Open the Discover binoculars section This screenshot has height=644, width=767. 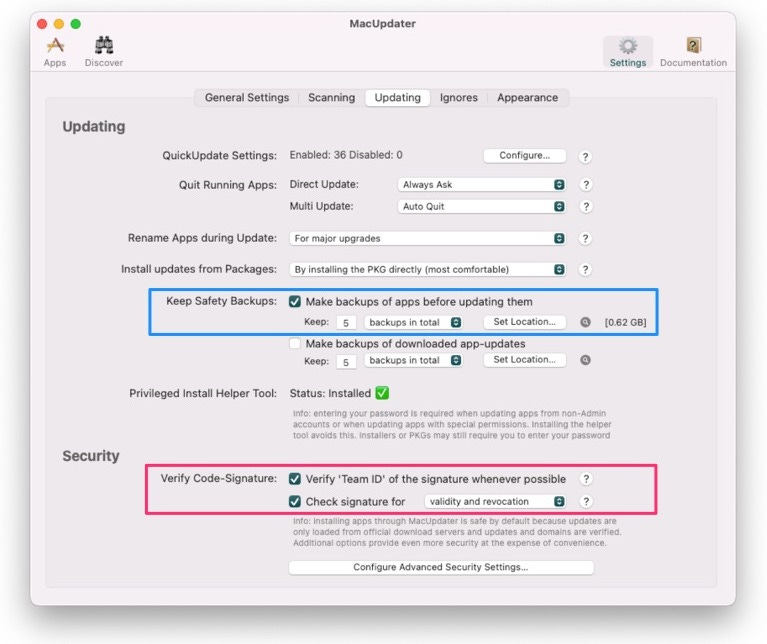tap(104, 52)
